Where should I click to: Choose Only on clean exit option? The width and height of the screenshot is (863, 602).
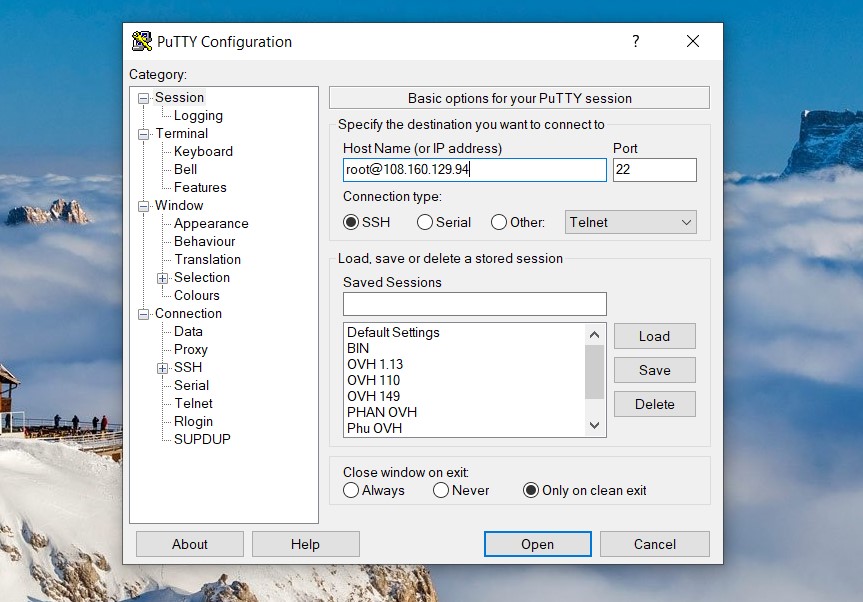(531, 490)
